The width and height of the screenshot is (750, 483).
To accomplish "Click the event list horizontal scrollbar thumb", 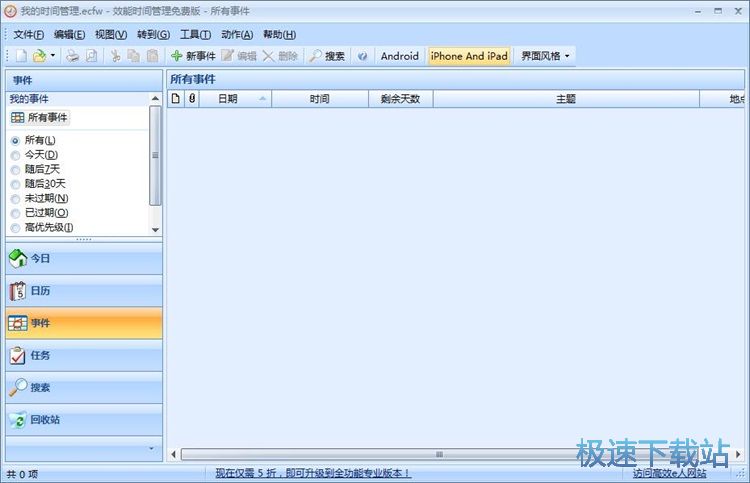I will 439,454.
